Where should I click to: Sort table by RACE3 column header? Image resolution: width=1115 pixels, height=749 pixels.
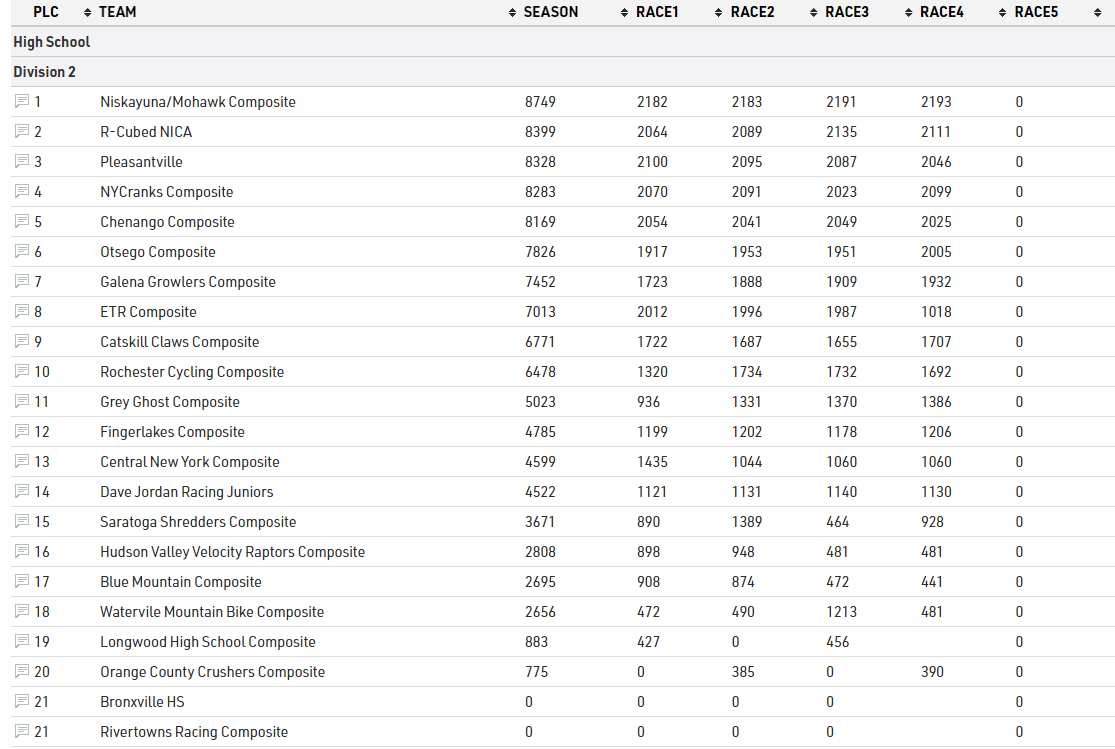click(847, 12)
